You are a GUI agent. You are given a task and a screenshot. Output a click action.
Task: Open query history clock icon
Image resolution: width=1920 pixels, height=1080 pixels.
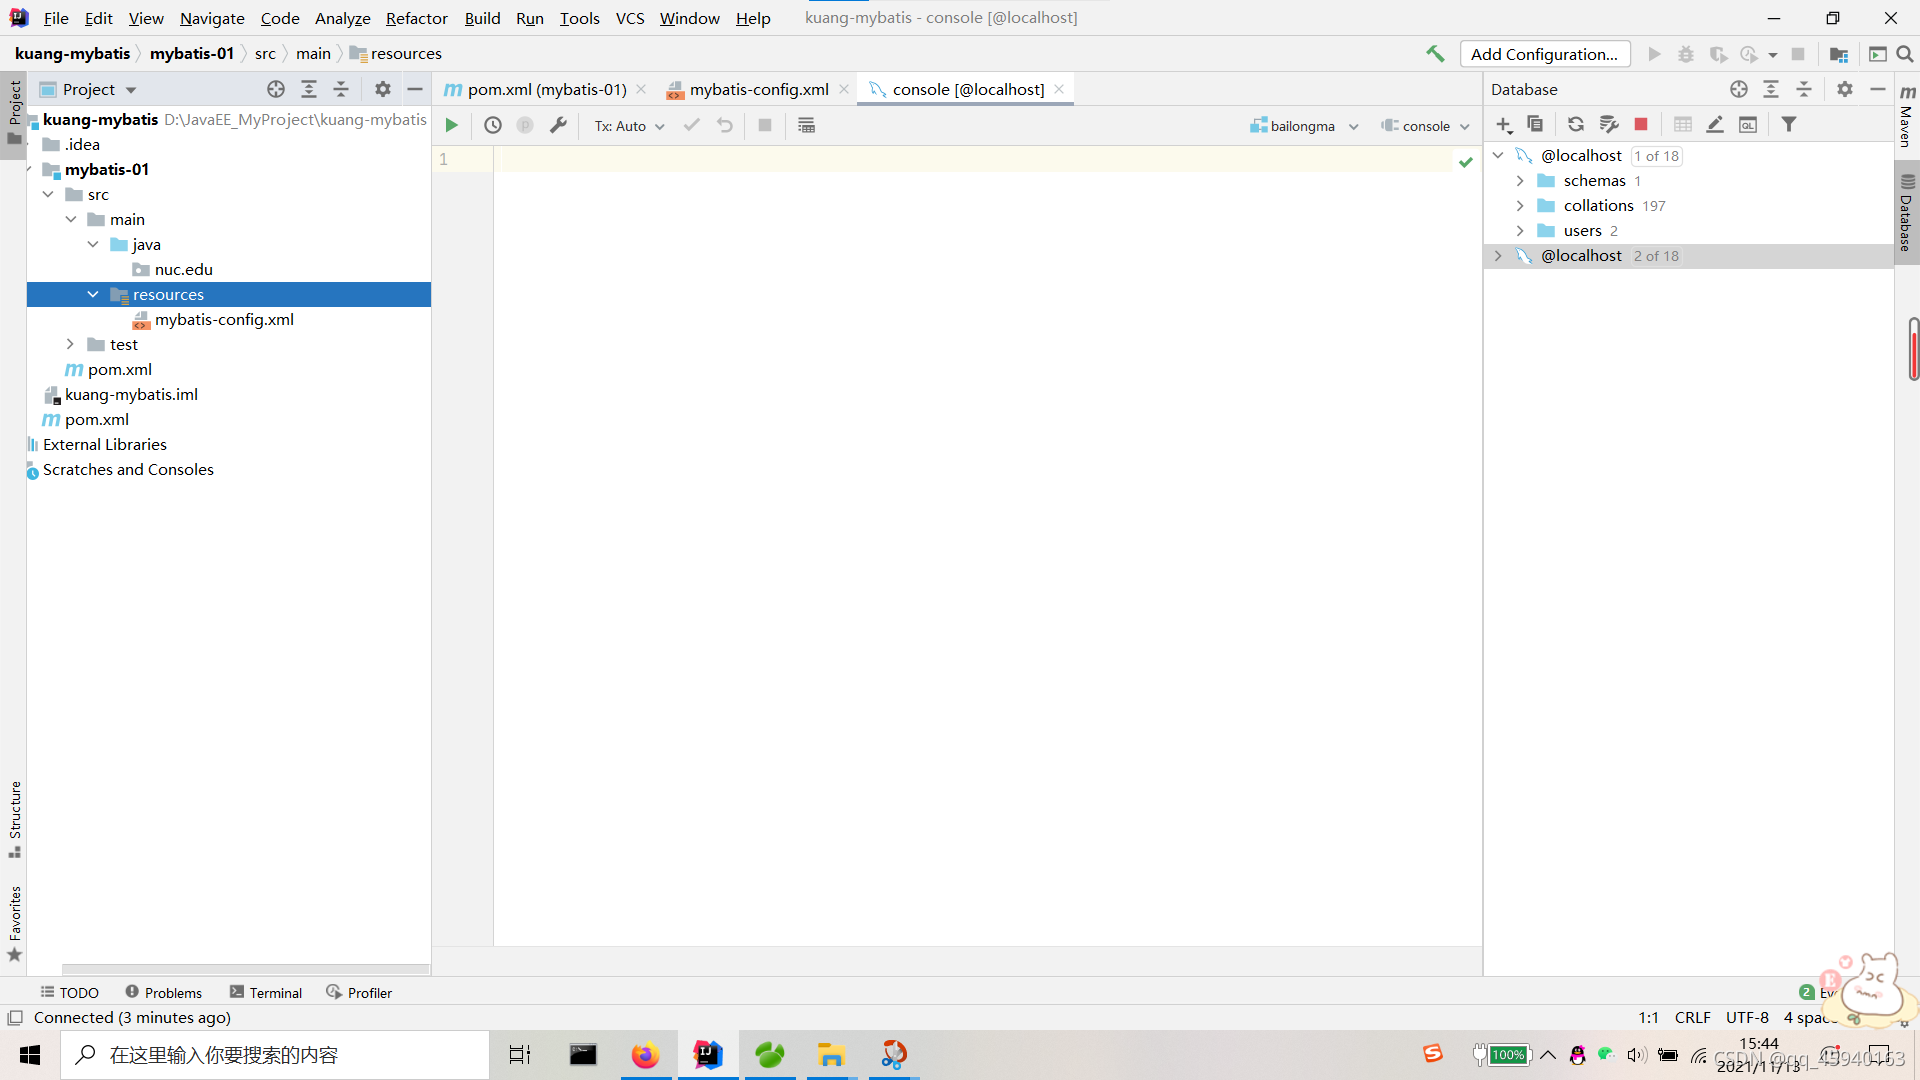click(x=493, y=125)
